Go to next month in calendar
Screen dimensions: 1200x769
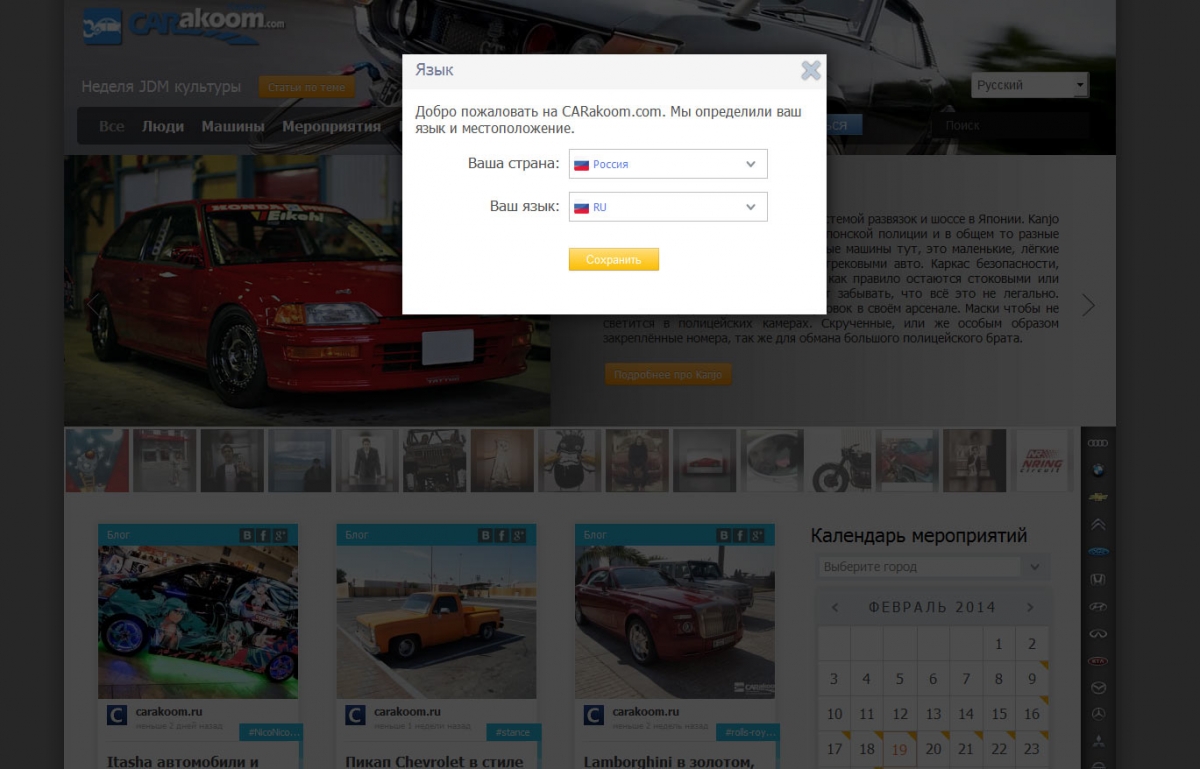[1030, 607]
